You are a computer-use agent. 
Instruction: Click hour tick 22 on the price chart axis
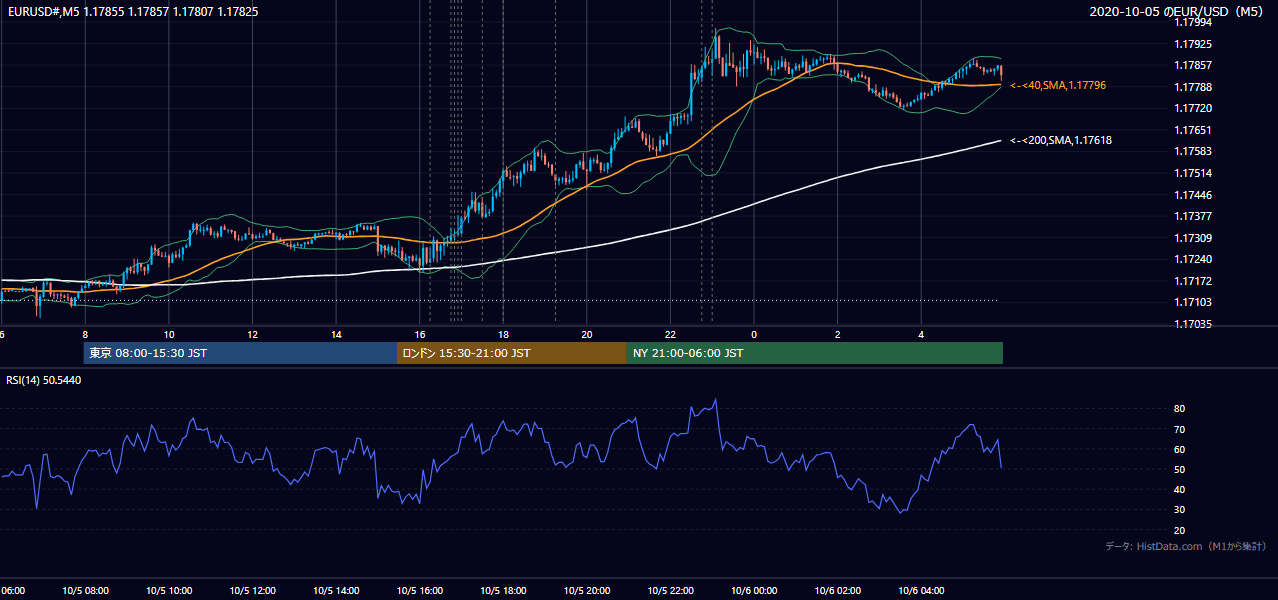point(670,335)
